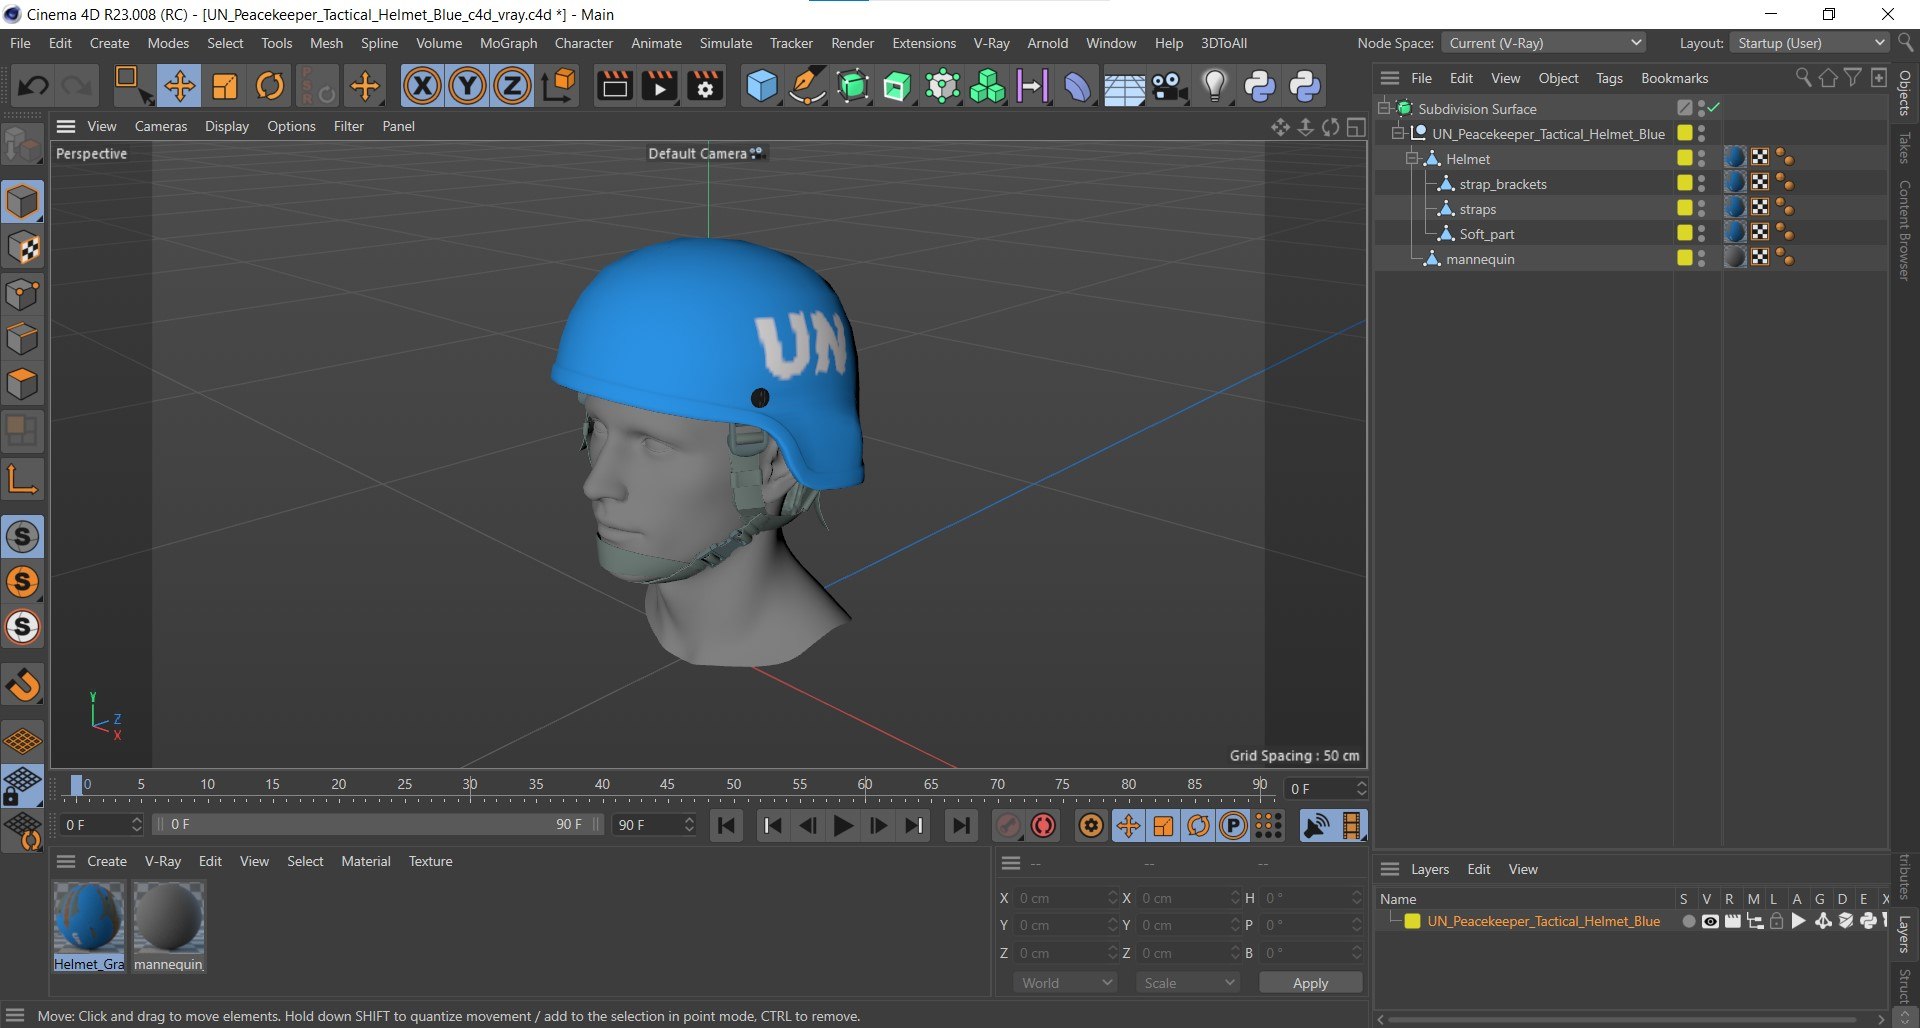
Task: Collapse UN_Peacekeeper_Tactical_Helmet_Blue null in Objects
Action: tap(1399, 133)
